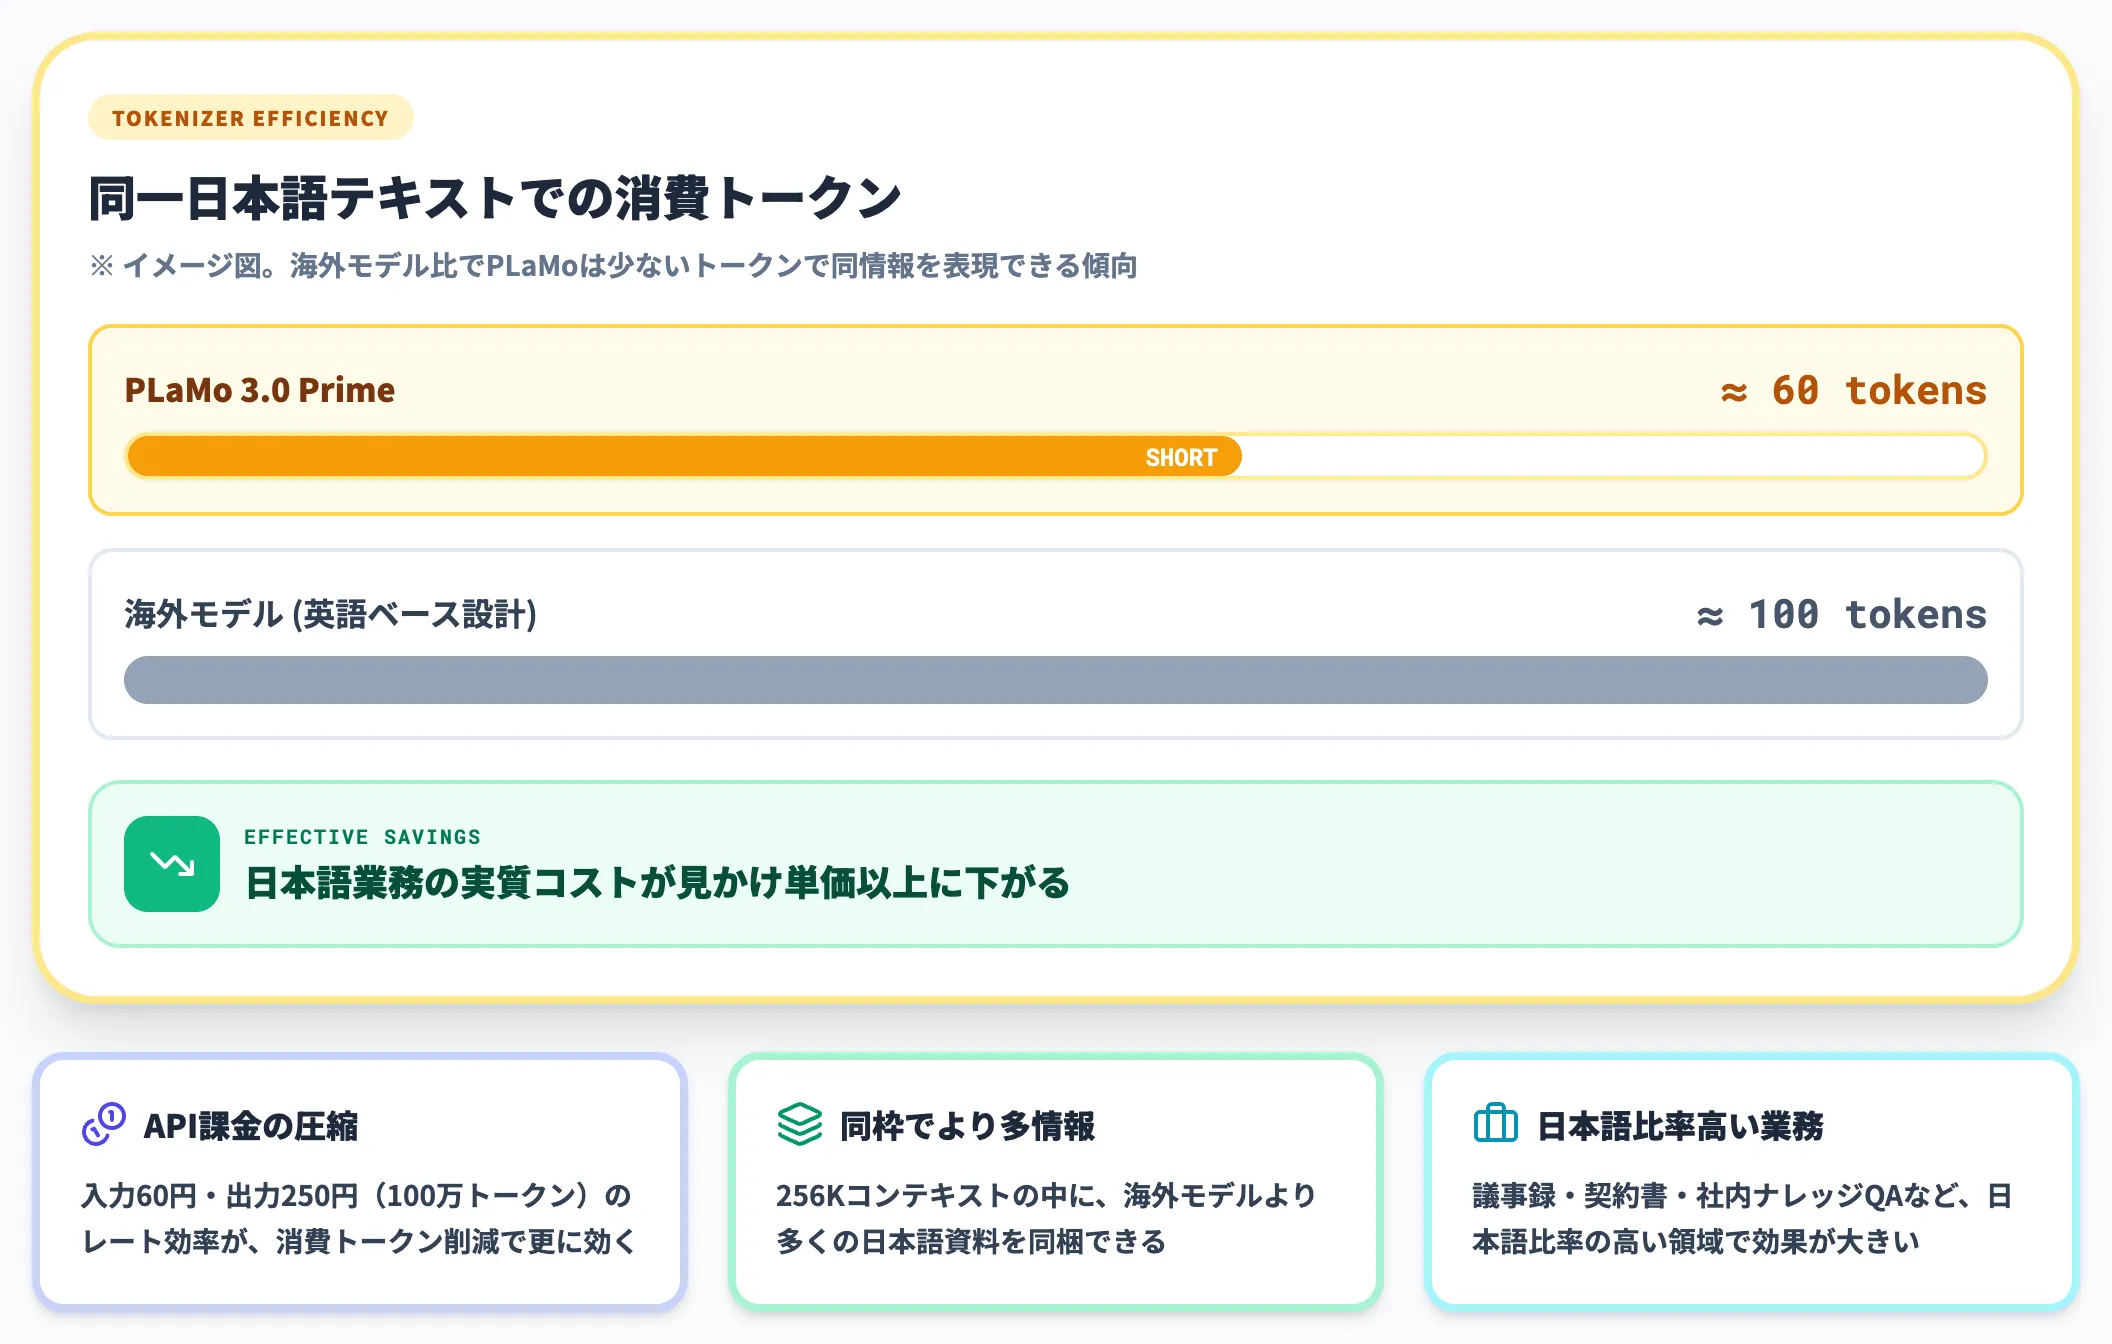Click the 同枠でより多情報 card title
The width and height of the screenshot is (2112, 1344).
(x=967, y=1126)
